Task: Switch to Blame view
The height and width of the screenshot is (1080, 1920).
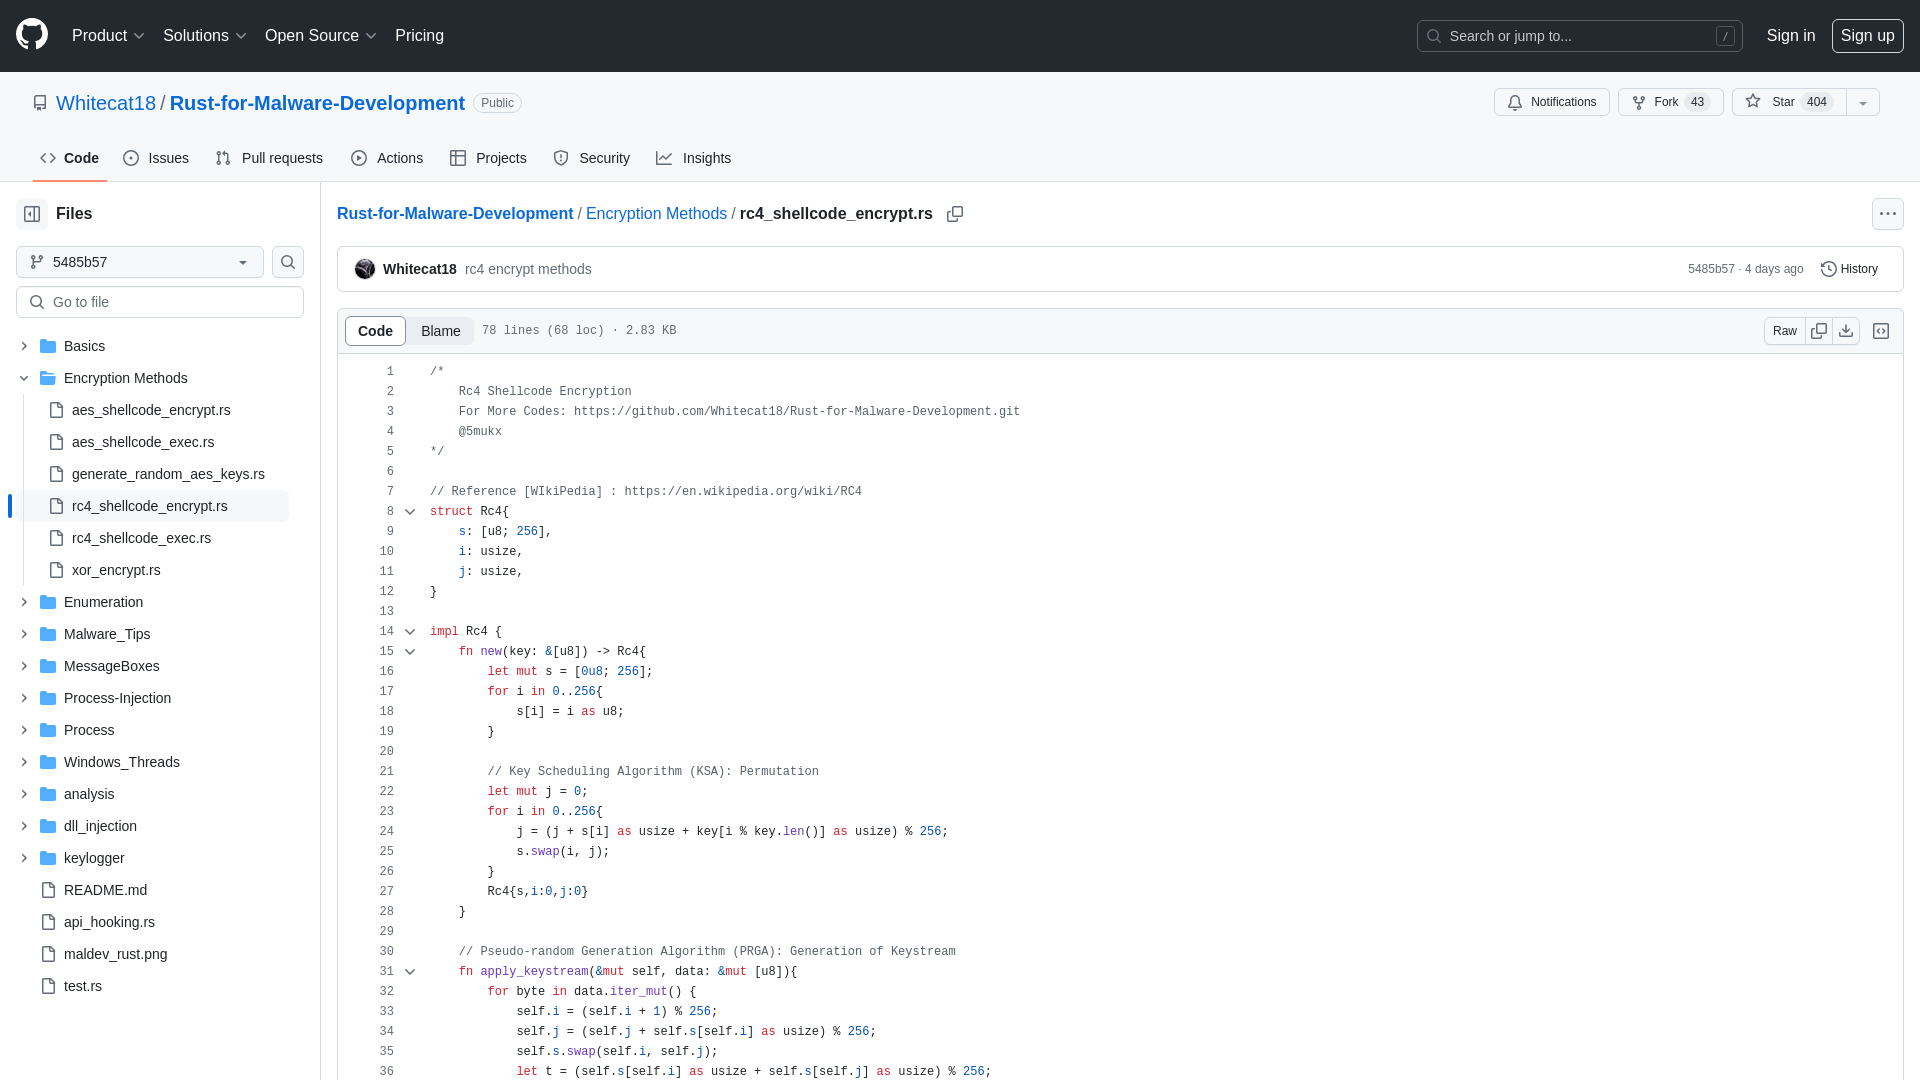Action: click(x=440, y=331)
